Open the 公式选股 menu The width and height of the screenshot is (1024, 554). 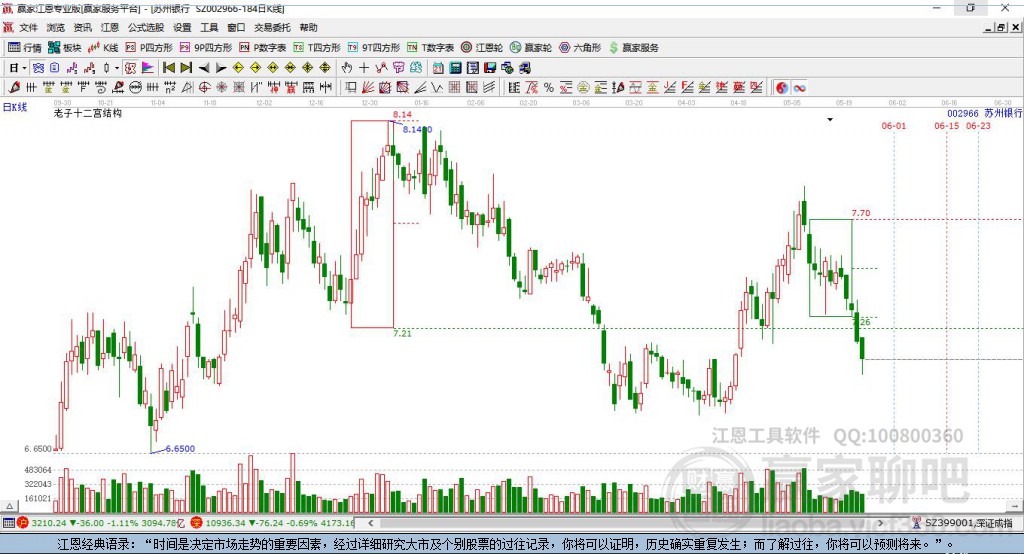[146, 27]
